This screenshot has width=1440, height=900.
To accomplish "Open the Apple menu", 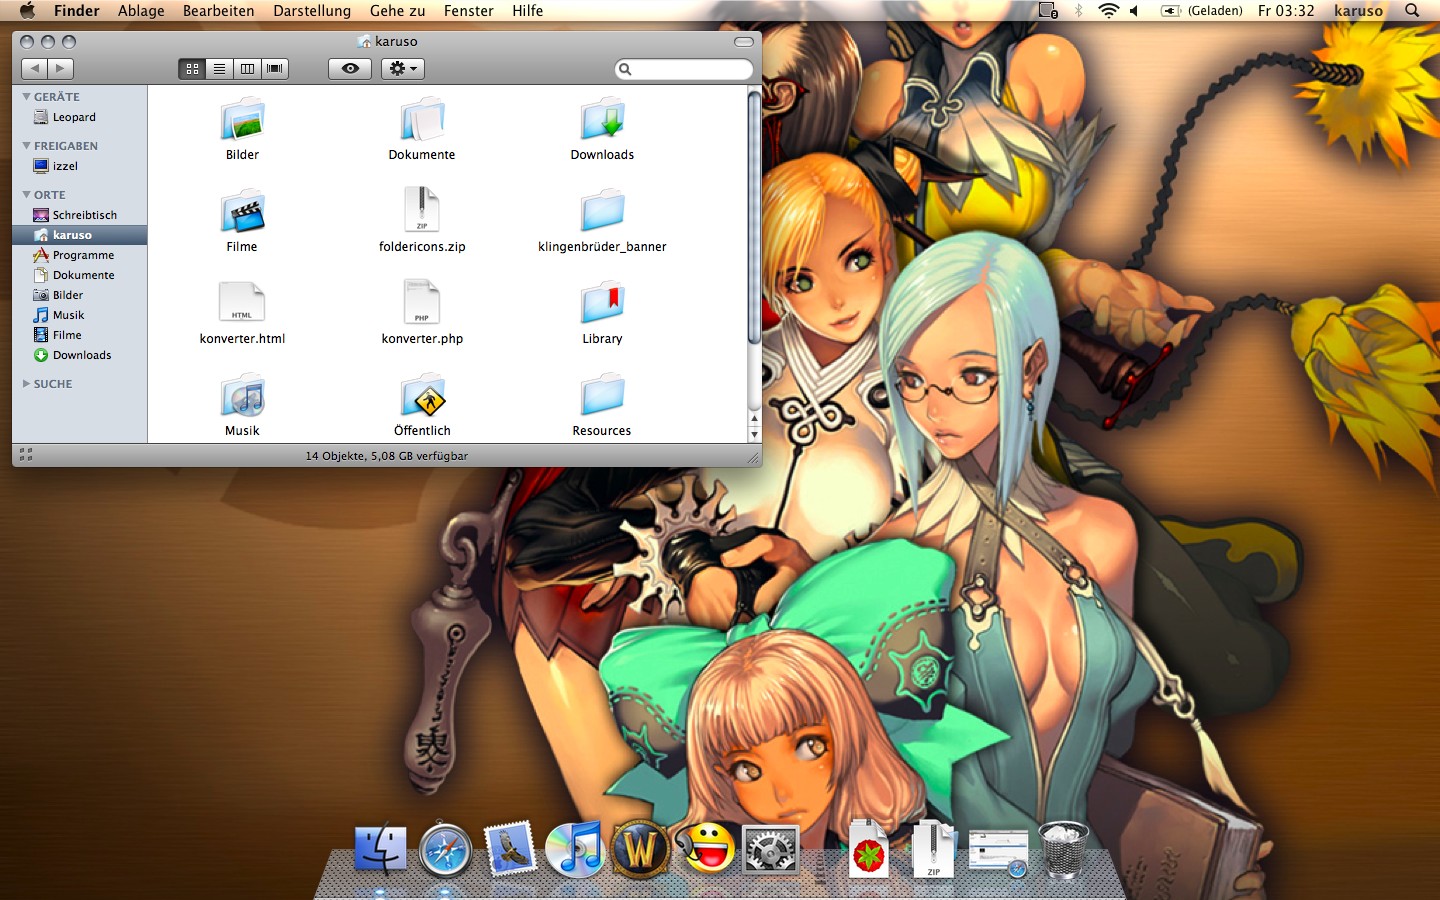I will point(27,11).
